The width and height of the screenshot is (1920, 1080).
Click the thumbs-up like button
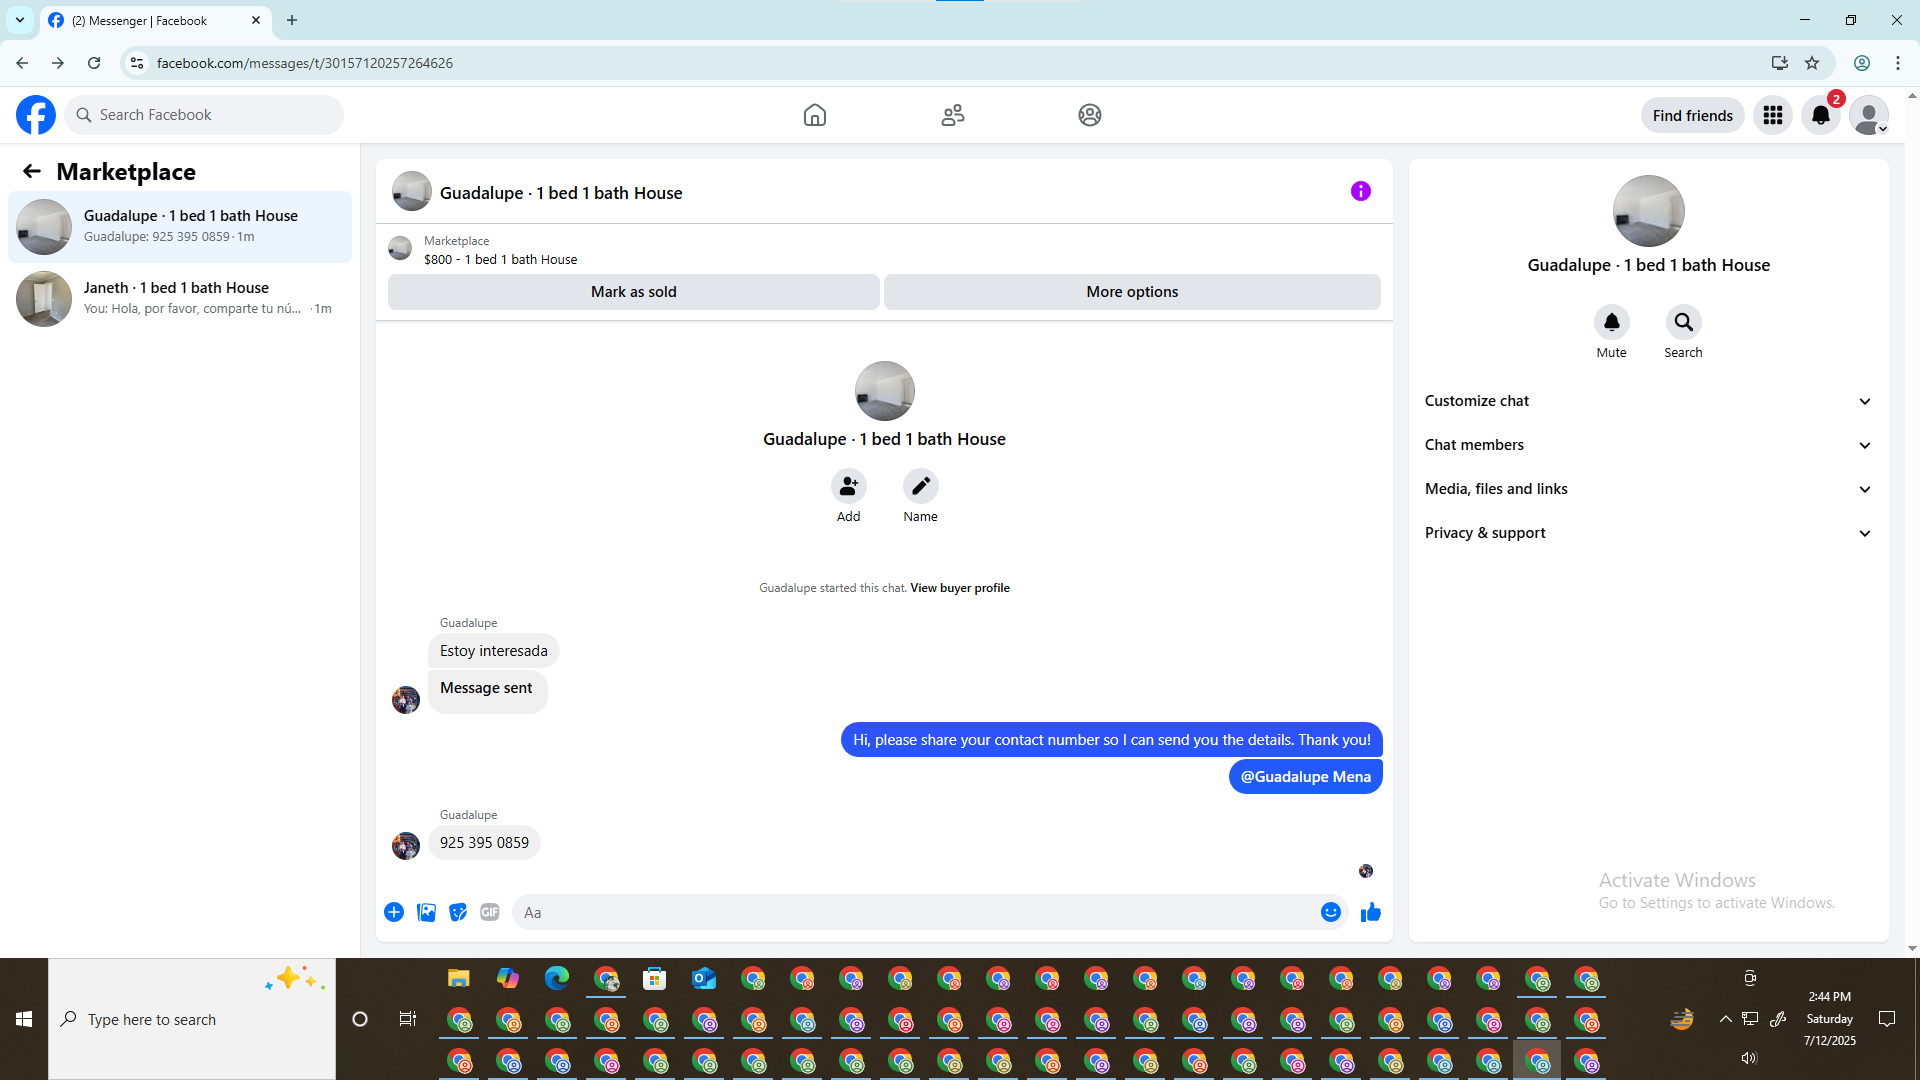[x=1370, y=912]
